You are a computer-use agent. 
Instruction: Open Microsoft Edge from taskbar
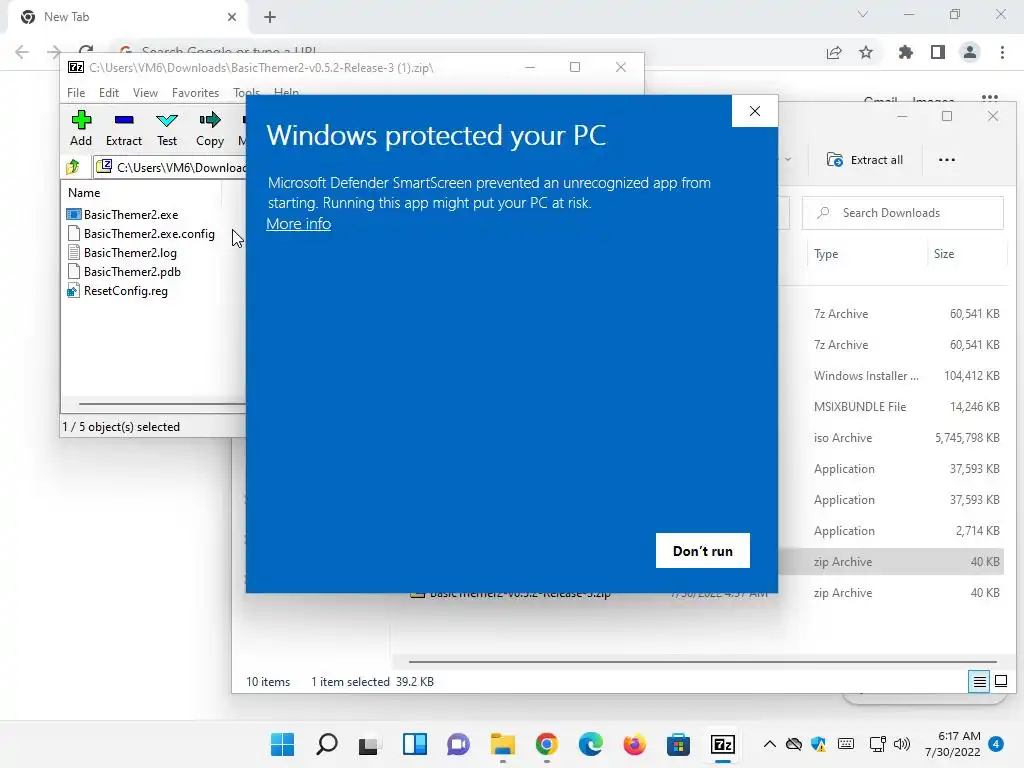click(590, 744)
